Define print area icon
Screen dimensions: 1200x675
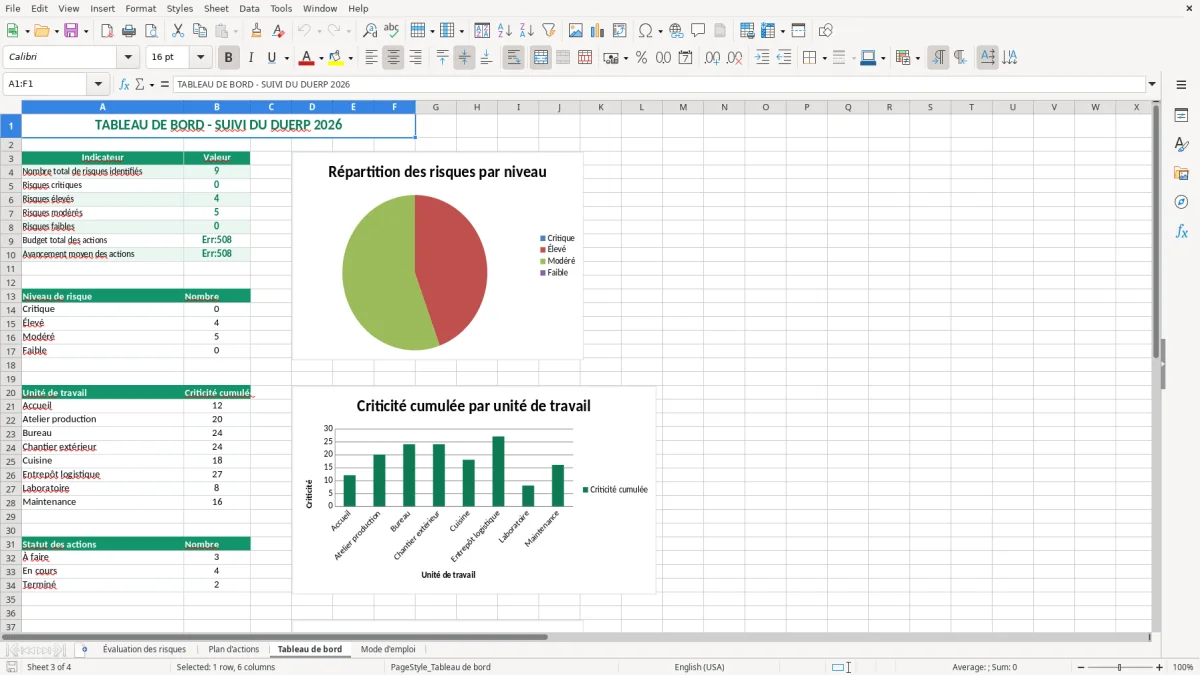coord(747,31)
